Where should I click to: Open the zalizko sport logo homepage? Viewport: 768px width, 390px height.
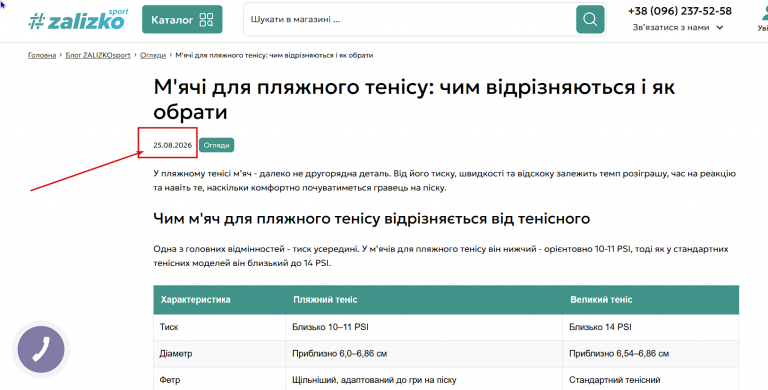(x=78, y=20)
